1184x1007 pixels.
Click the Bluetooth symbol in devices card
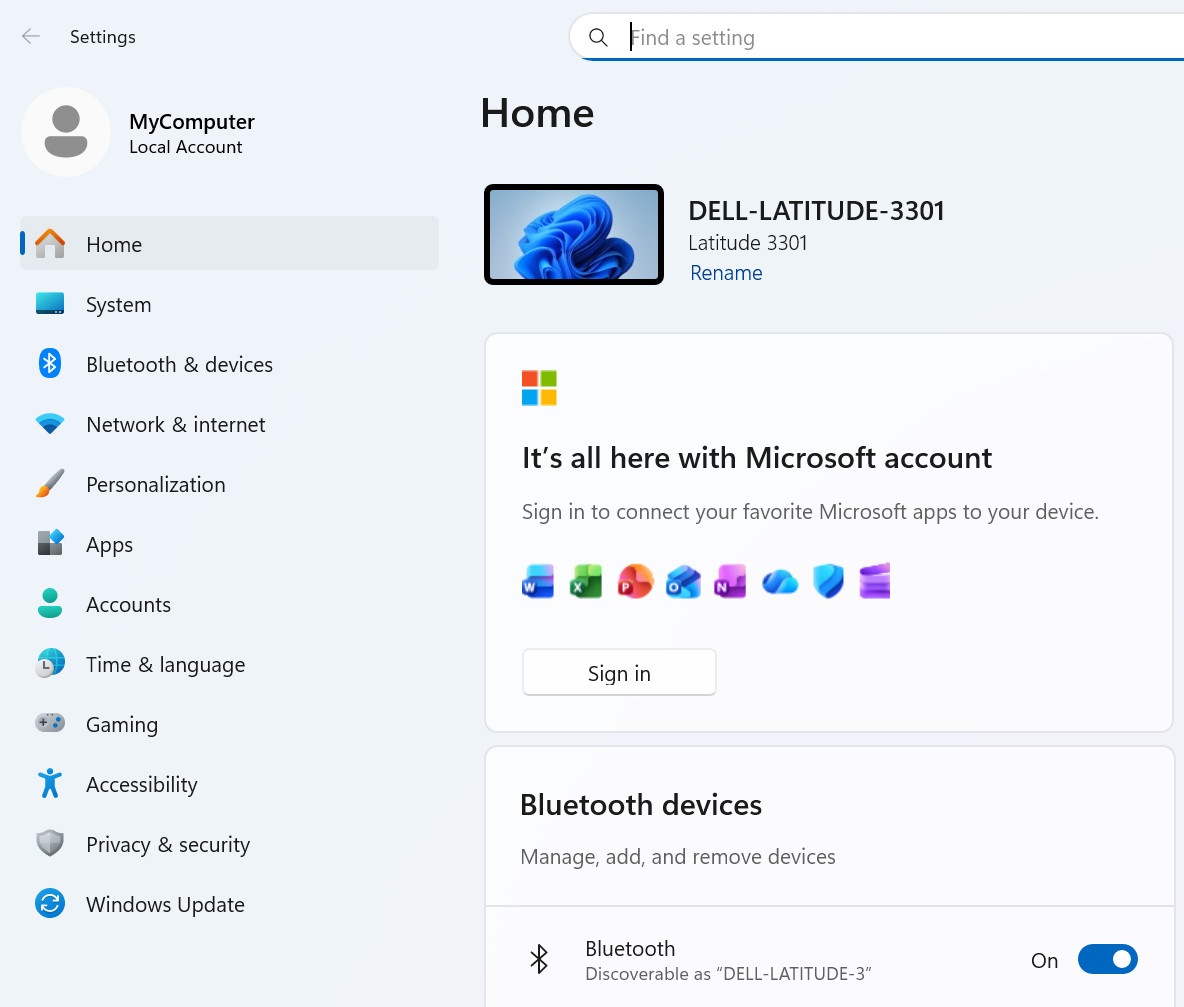(538, 959)
